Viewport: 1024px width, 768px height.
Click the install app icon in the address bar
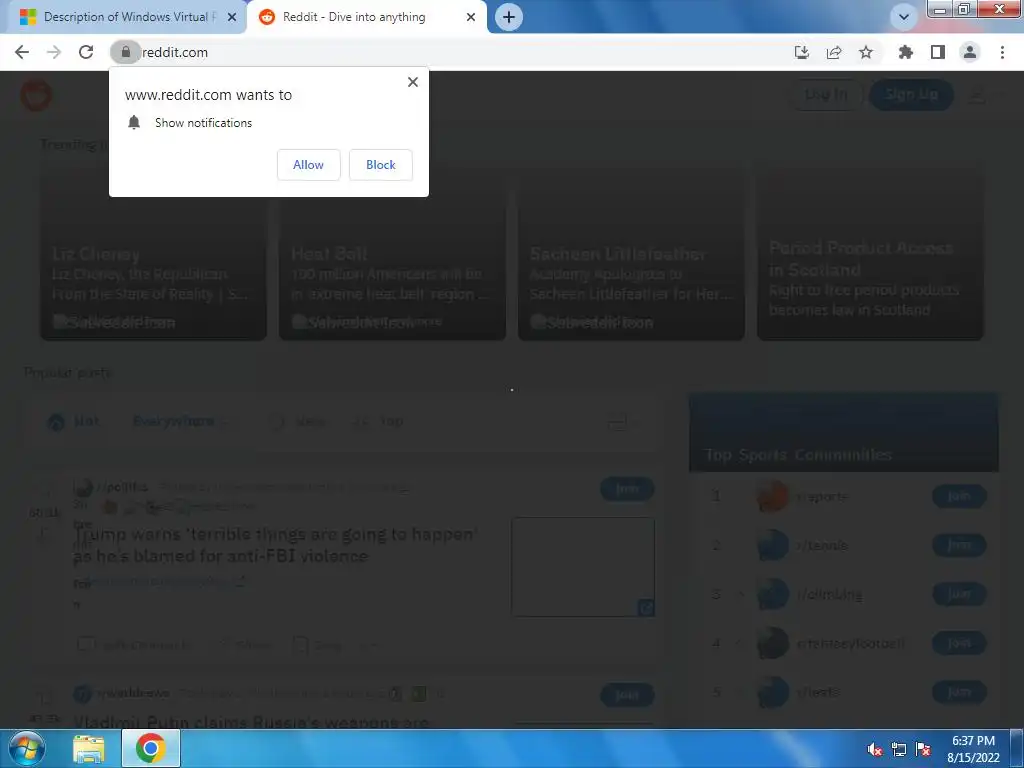coord(802,52)
